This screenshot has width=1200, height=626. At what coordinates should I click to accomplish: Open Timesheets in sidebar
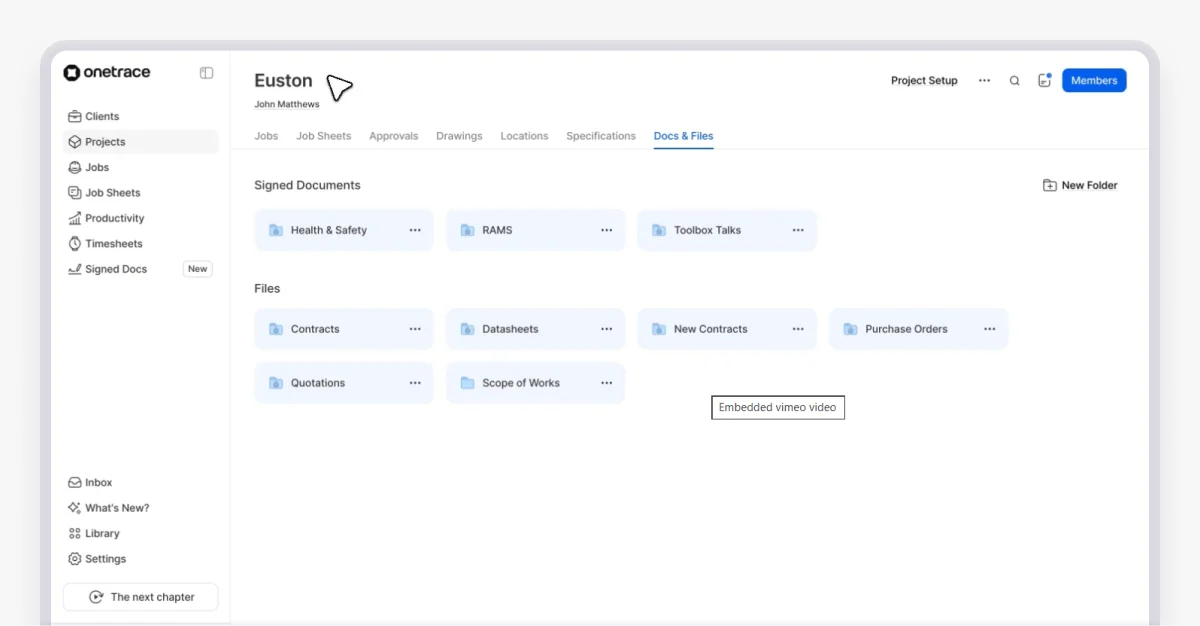[x=140, y=244]
